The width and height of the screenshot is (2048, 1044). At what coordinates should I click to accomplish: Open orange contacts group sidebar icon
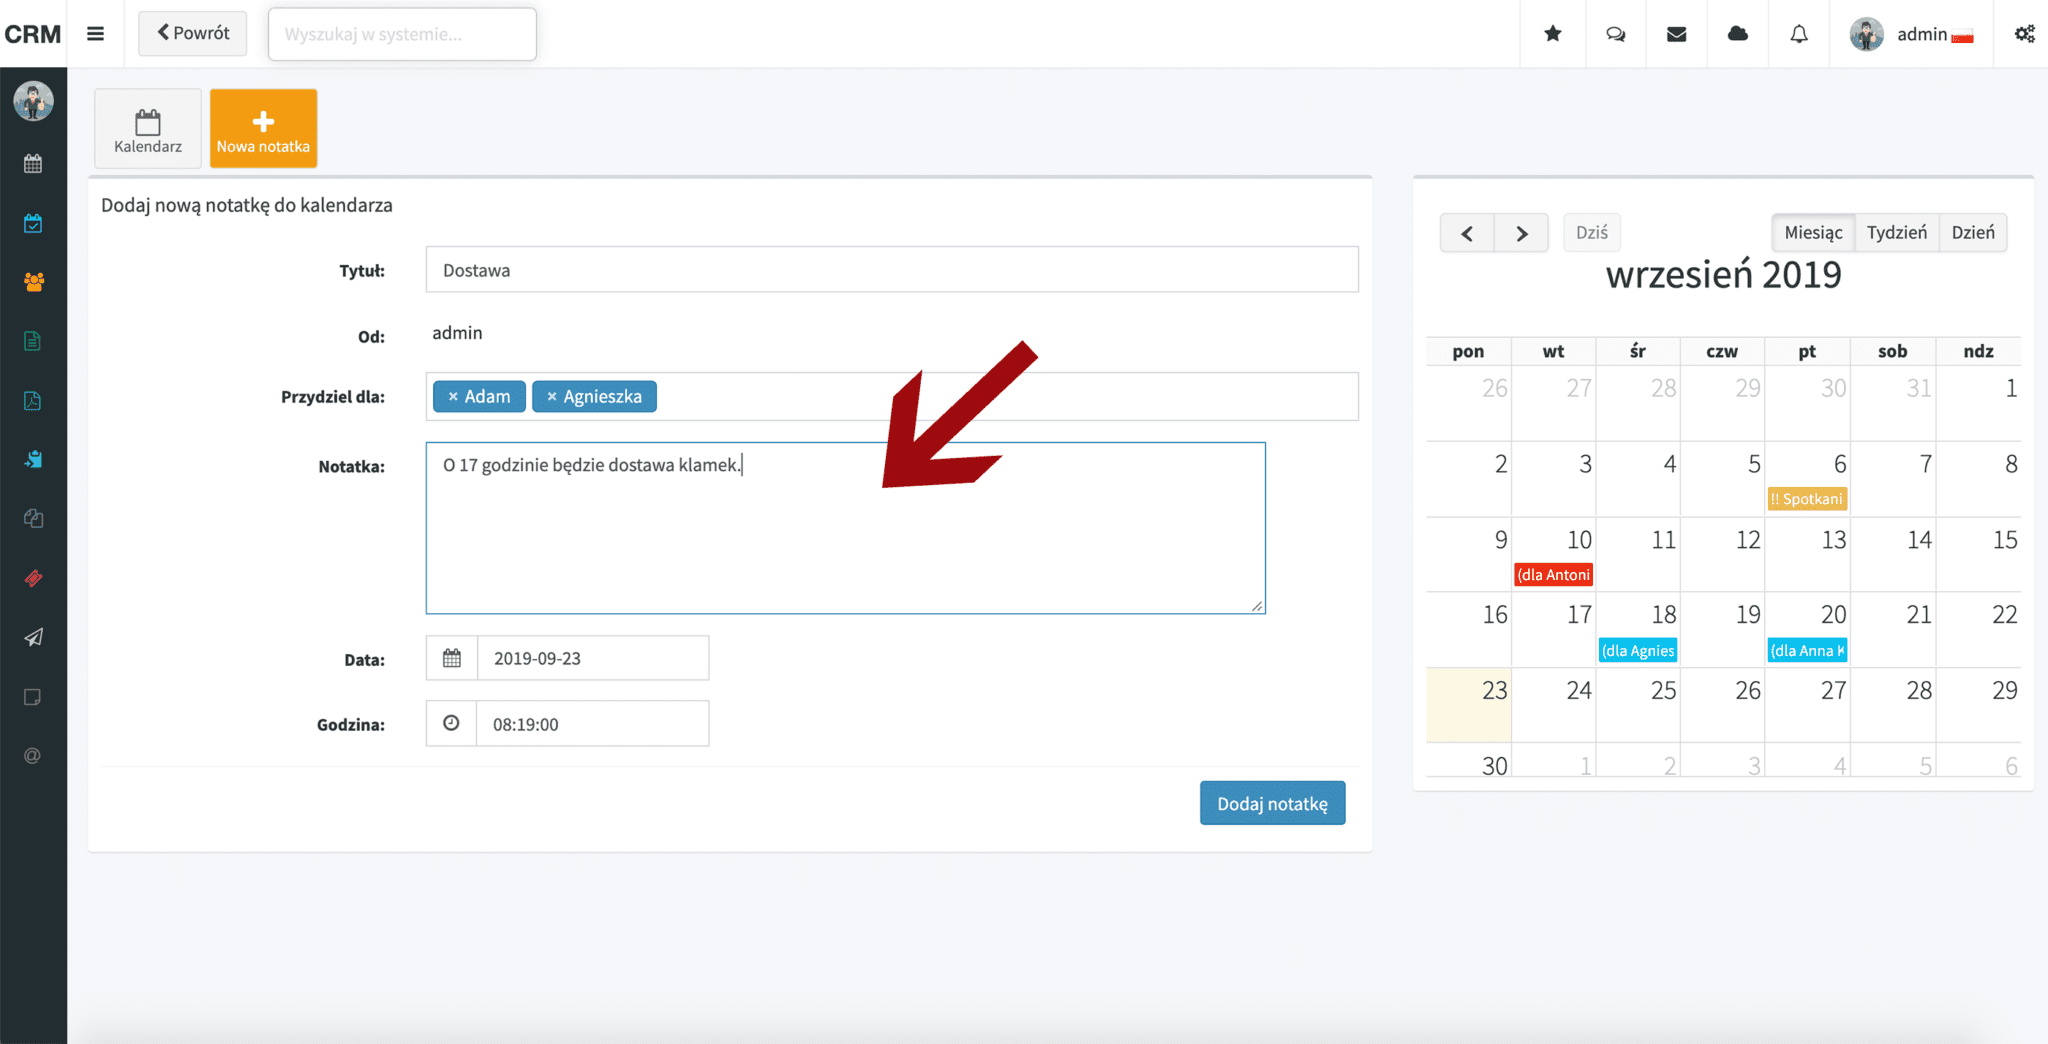33,282
